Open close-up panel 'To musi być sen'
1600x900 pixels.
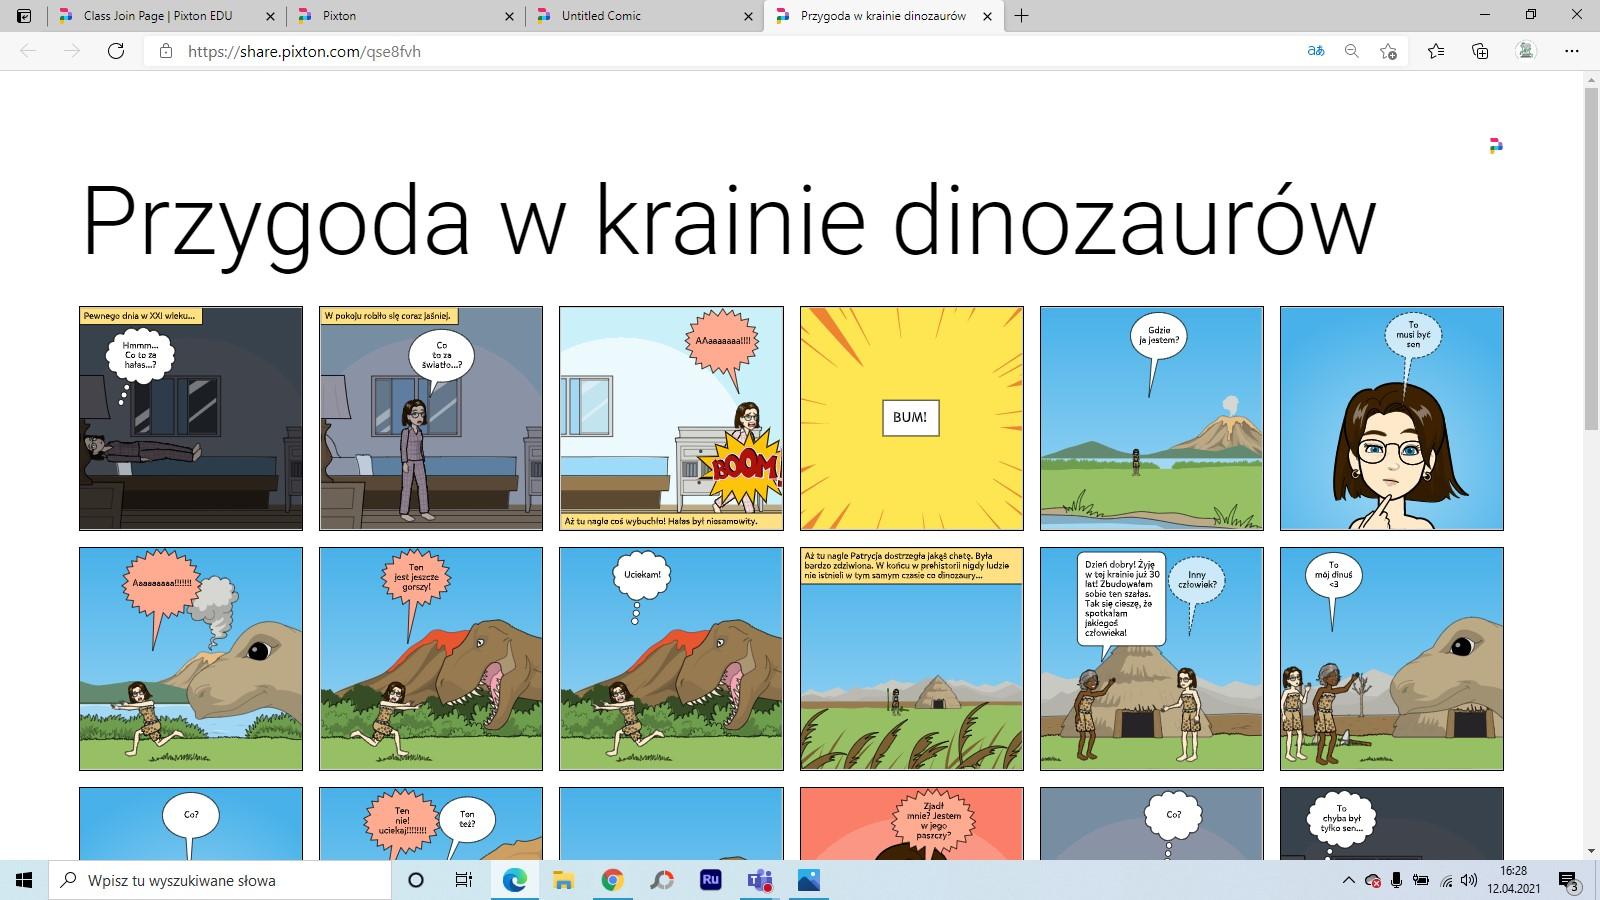[1392, 418]
